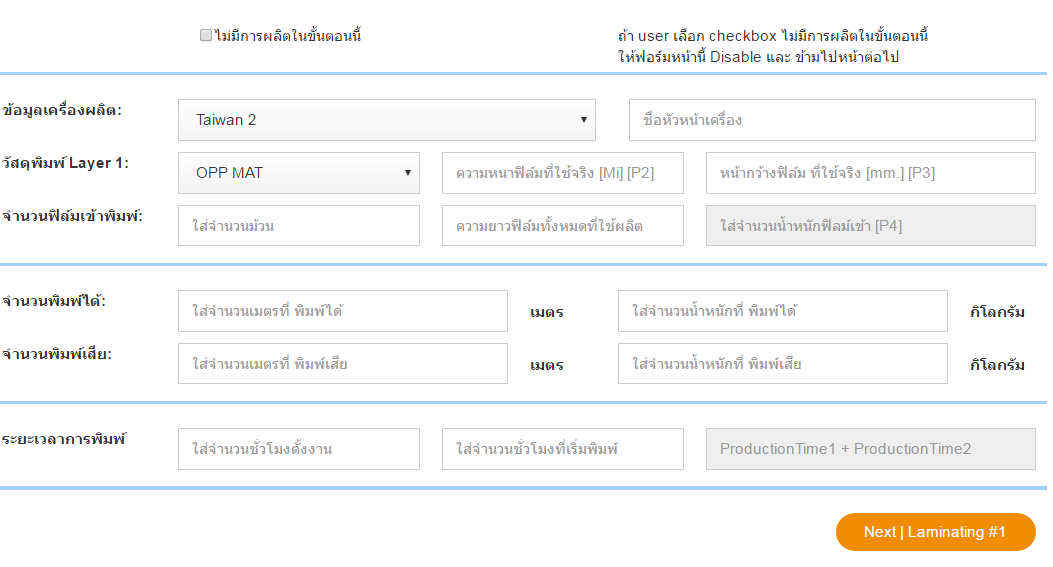This screenshot has width=1053, height=567.
Task: Click the ความยาวฟิล์มทั้งหมดที่ใช้ผลิต field
Action: tap(563, 226)
